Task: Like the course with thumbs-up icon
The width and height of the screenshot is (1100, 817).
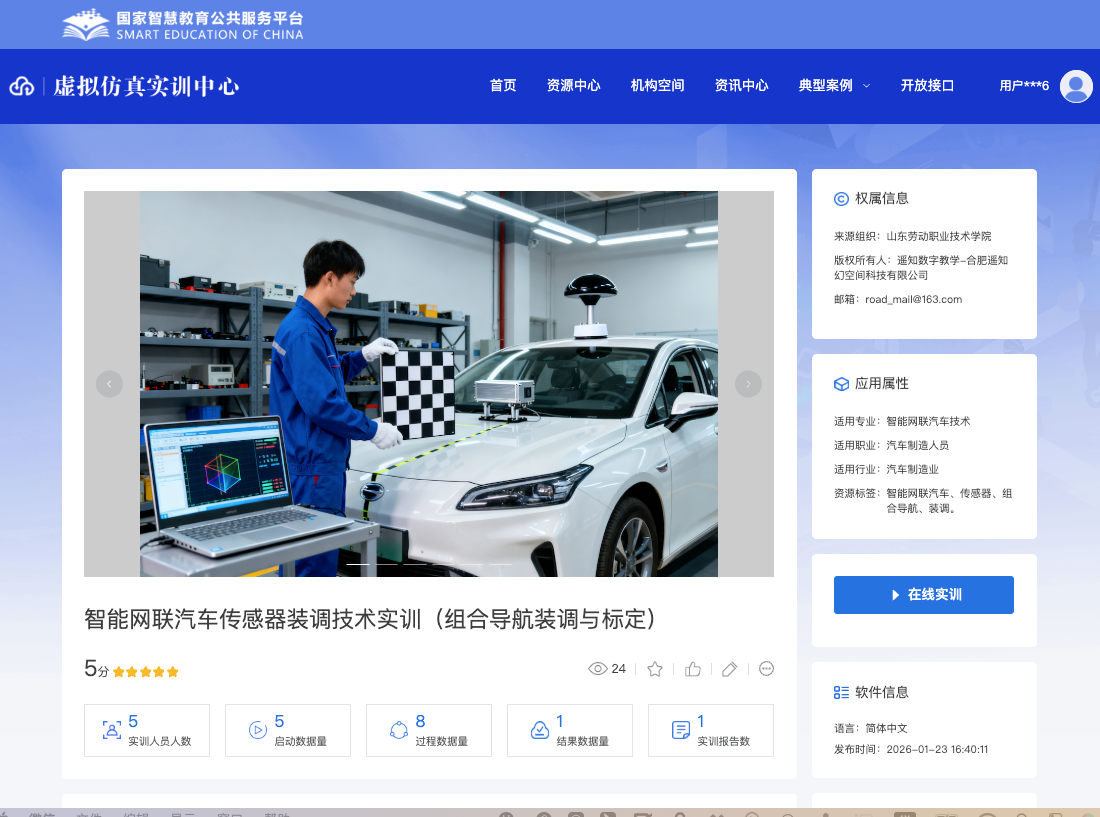Action: click(x=693, y=669)
